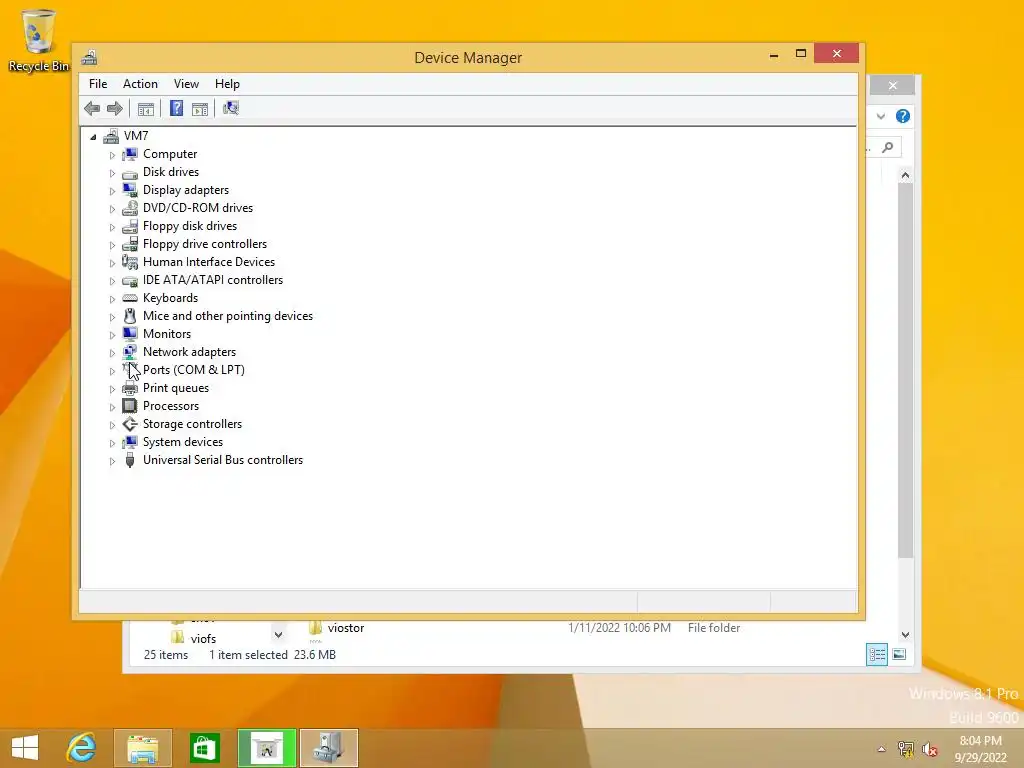Click Explorer help question mark icon
This screenshot has height=768, width=1024.
(903, 116)
